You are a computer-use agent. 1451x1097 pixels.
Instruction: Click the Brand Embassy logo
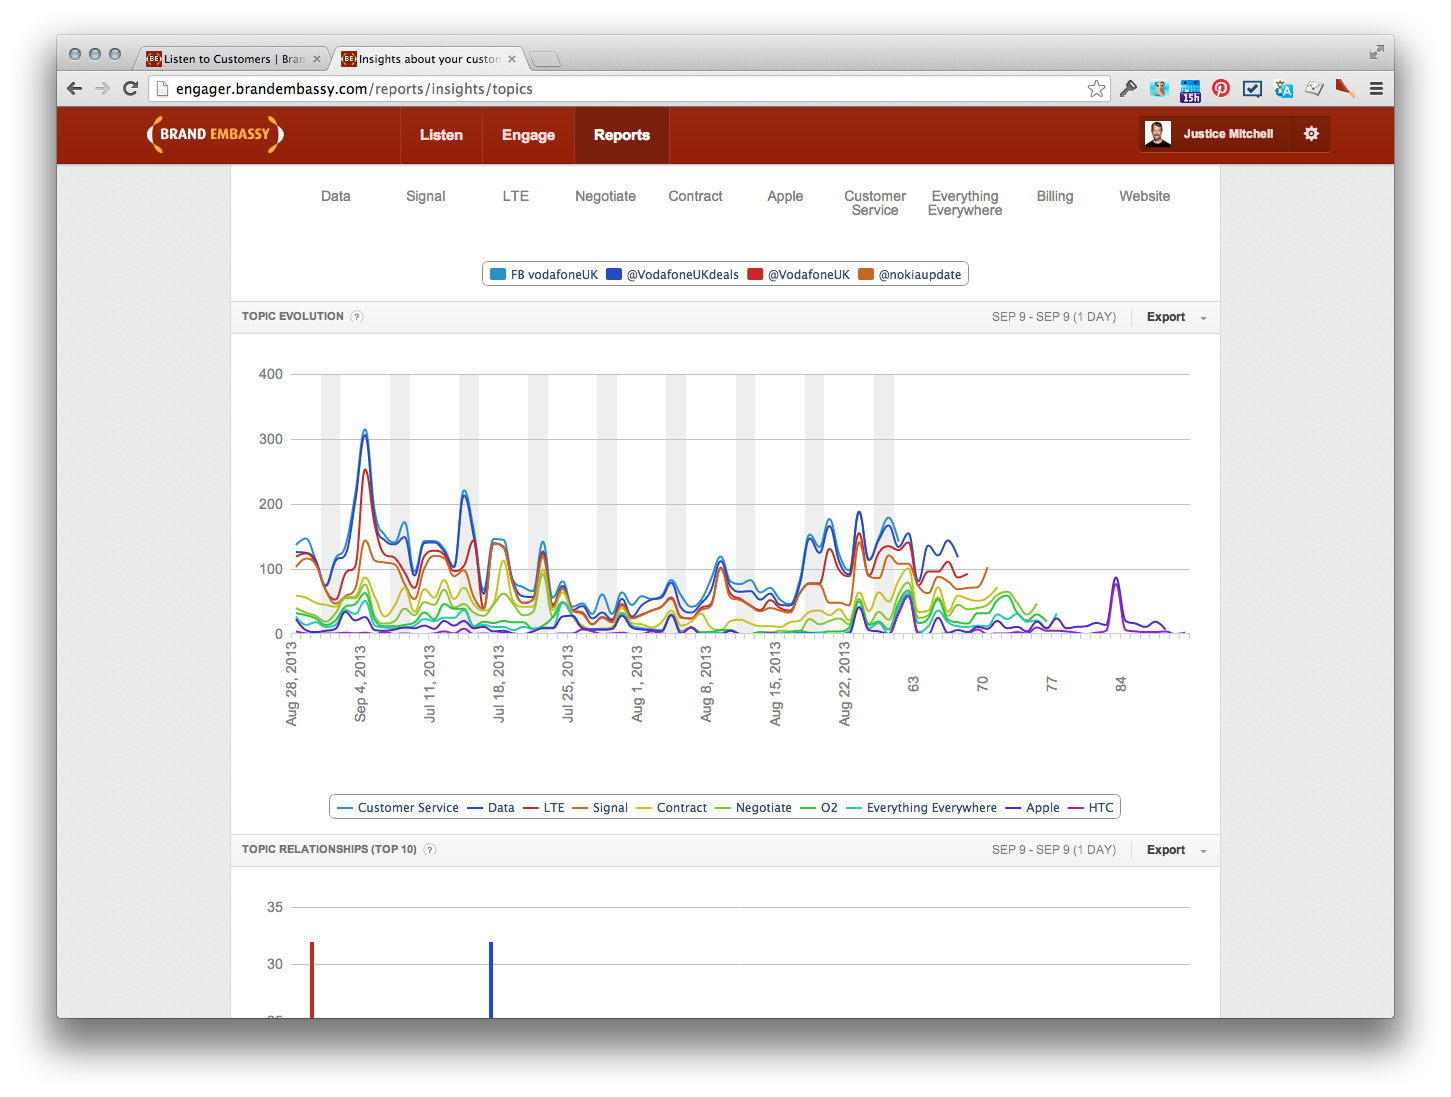(215, 134)
